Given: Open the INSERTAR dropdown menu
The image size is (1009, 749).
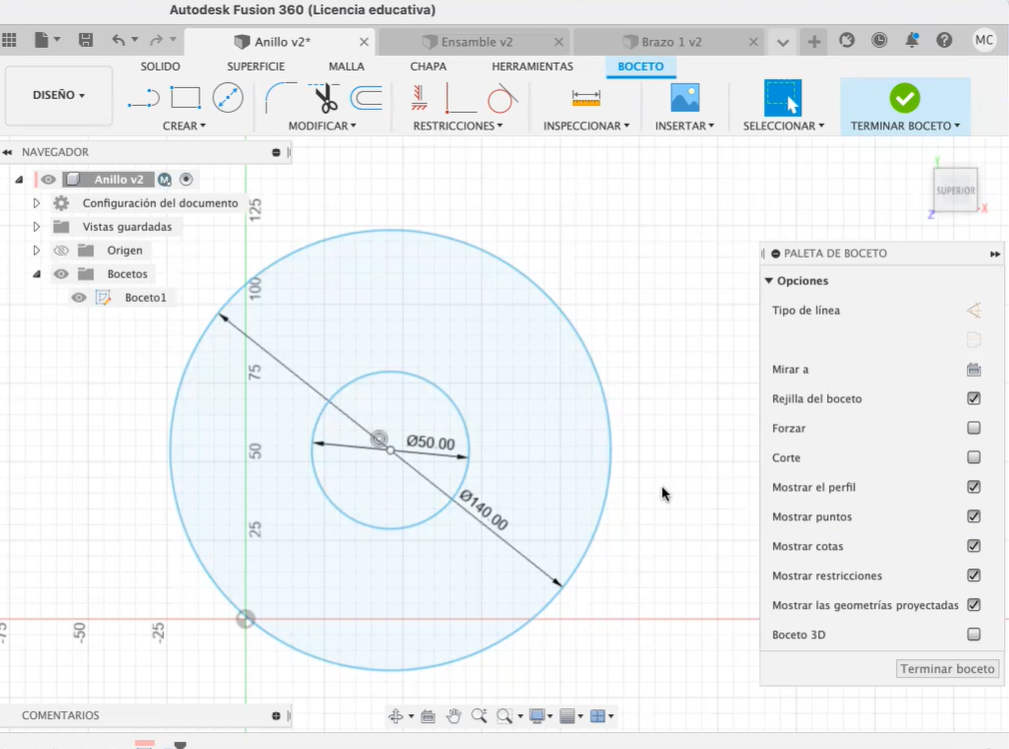Looking at the screenshot, I should tap(685, 126).
